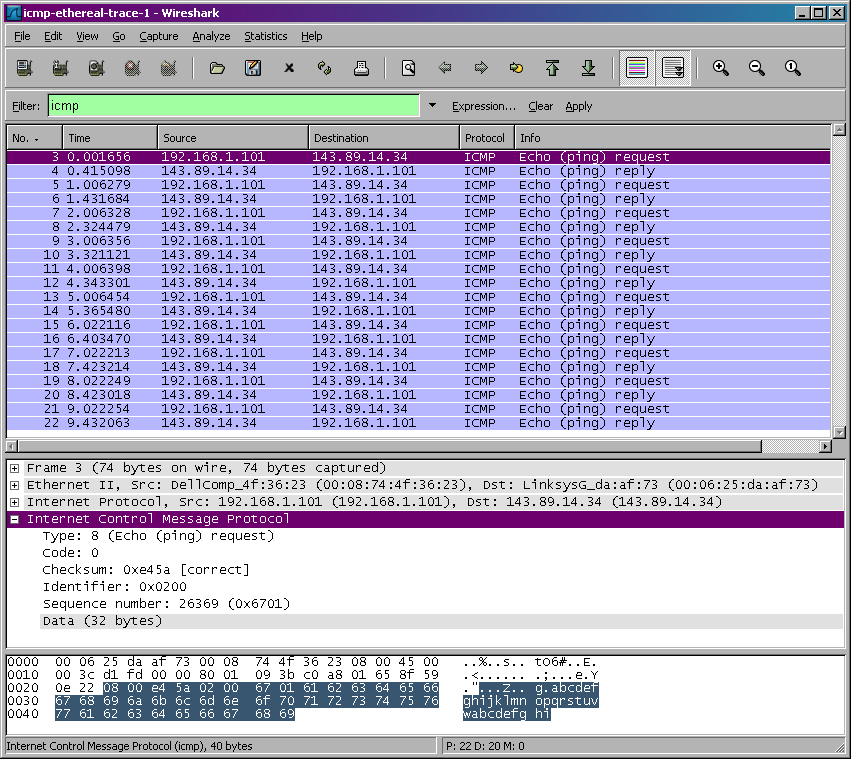Open the Statistics menu

(x=265, y=36)
